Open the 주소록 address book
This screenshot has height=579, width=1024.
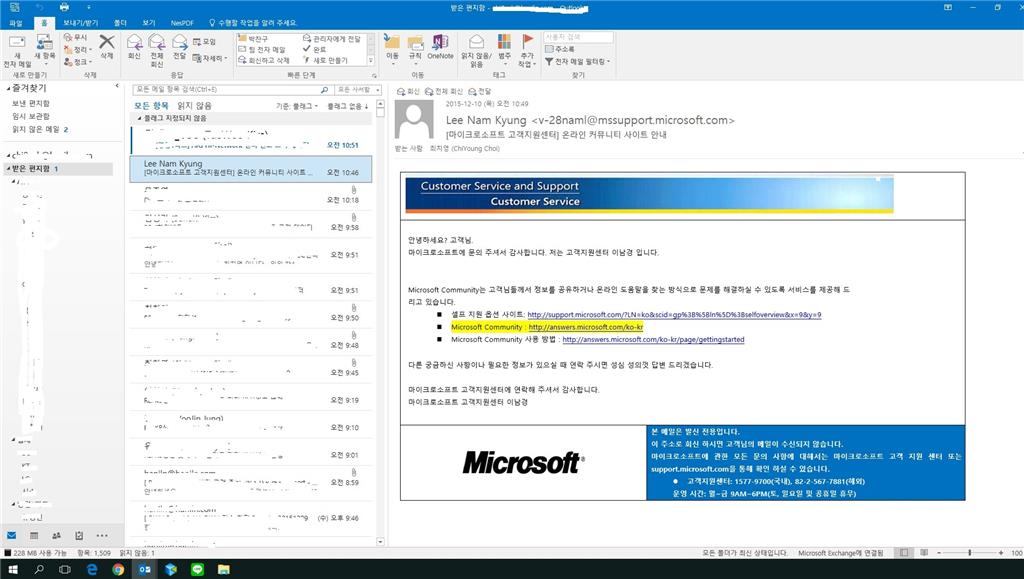[x=560, y=49]
